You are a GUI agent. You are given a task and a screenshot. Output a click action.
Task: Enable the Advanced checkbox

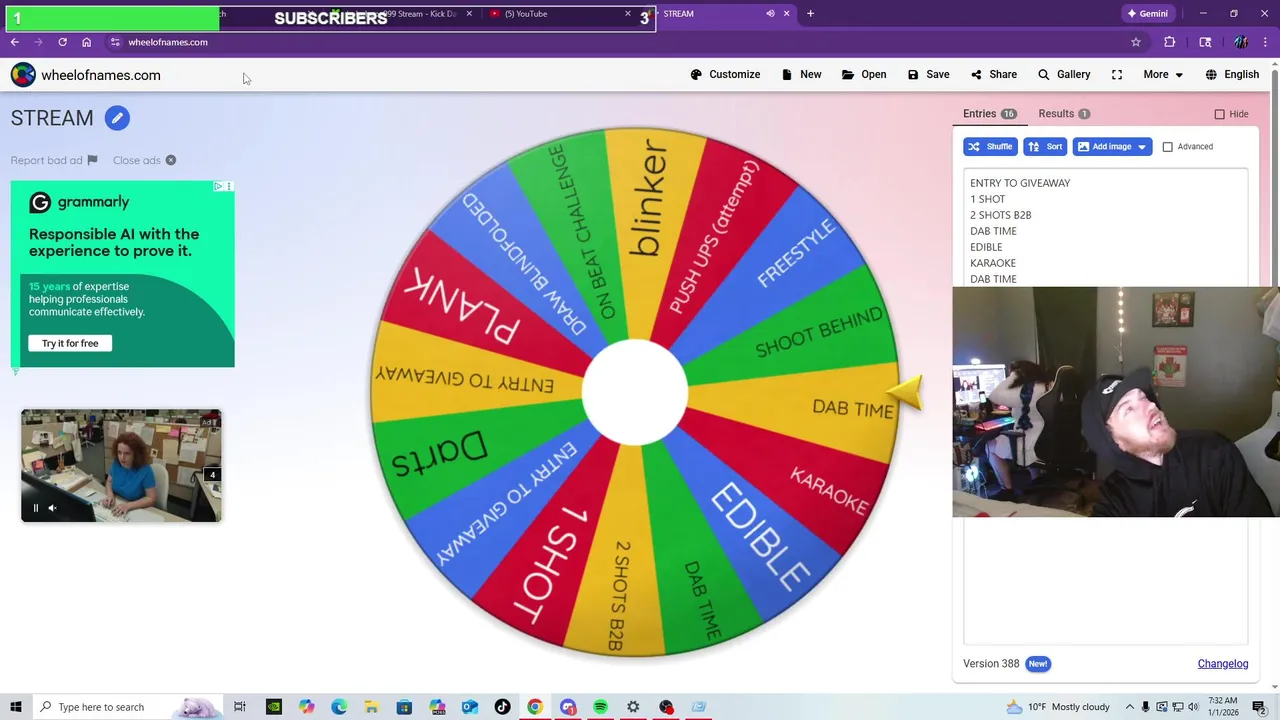point(1167,147)
